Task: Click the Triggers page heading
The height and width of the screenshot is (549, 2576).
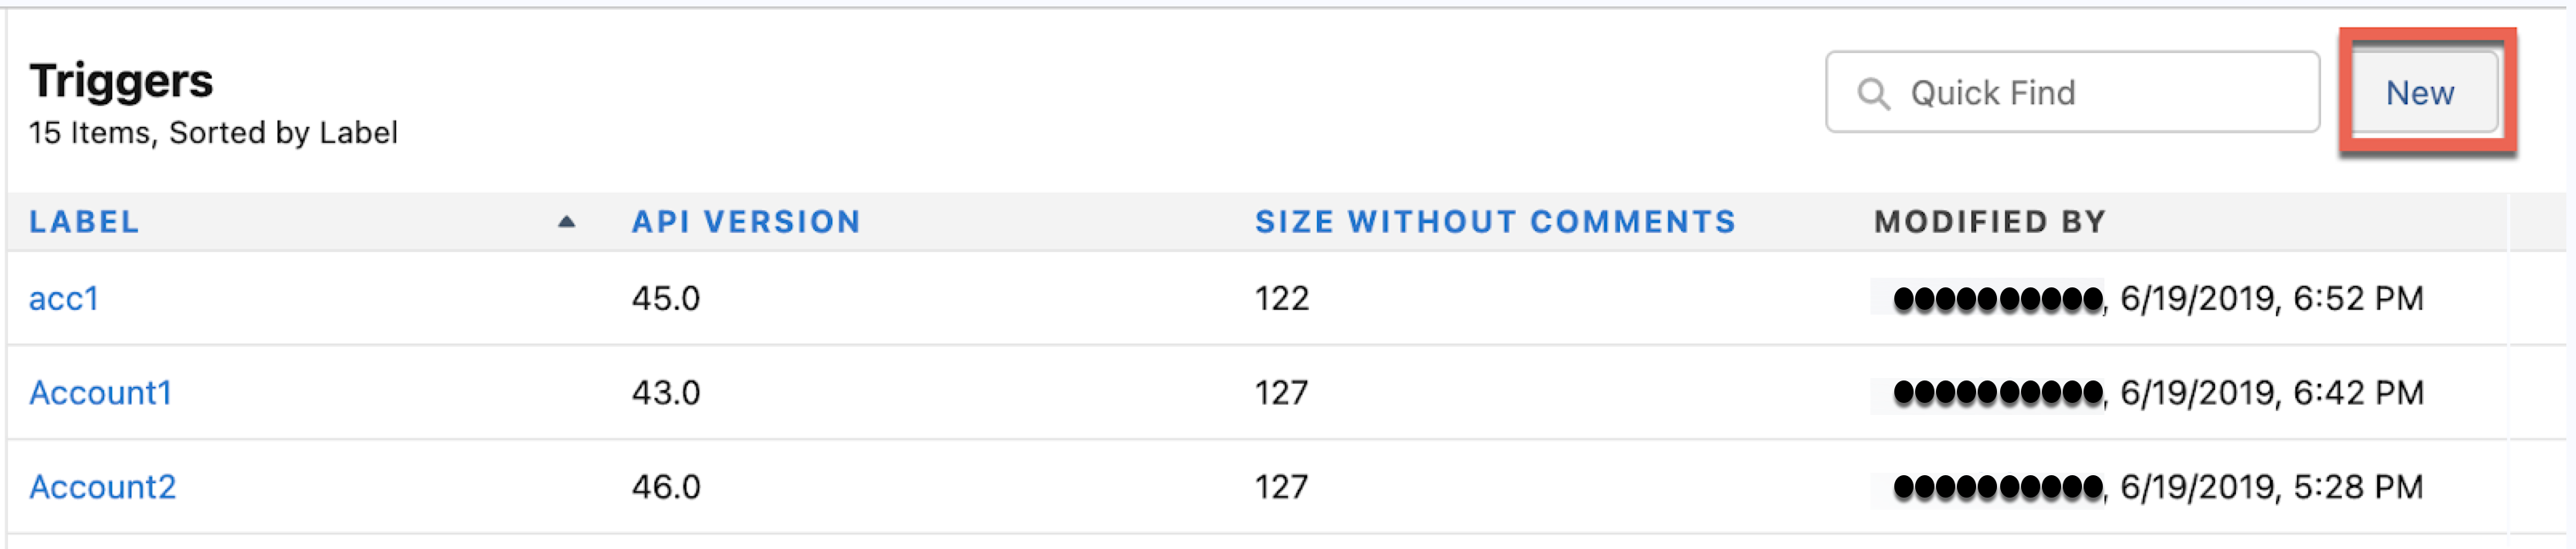Action: pyautogui.click(x=121, y=82)
